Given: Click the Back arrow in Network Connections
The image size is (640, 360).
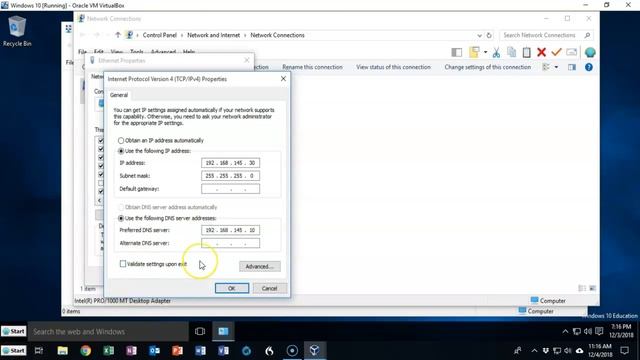Looking at the screenshot, I should pos(82,35).
